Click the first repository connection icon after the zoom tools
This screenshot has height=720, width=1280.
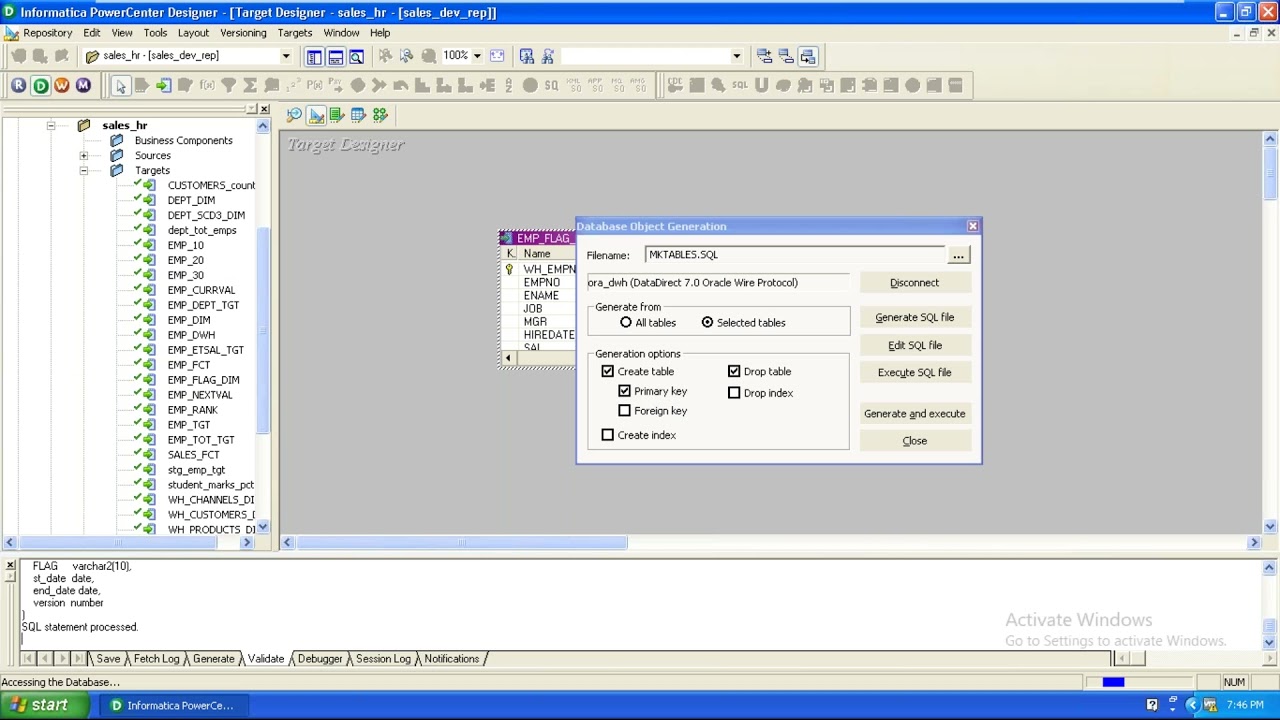tap(527, 56)
